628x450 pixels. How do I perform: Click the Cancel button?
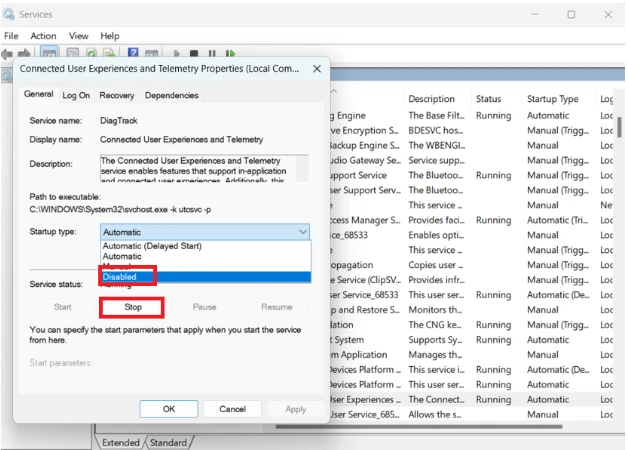pyautogui.click(x=232, y=409)
